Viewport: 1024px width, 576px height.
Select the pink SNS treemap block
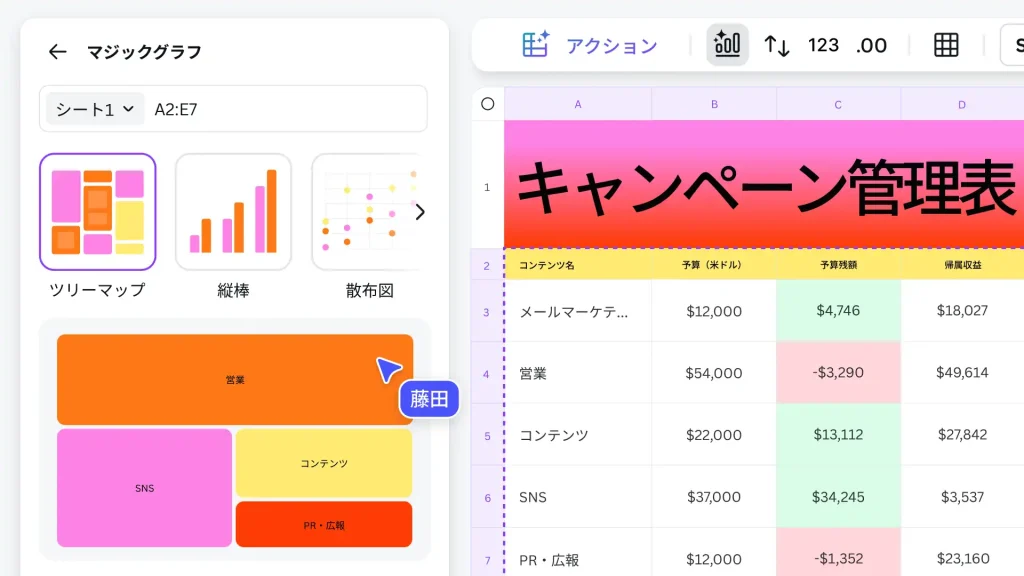point(144,488)
